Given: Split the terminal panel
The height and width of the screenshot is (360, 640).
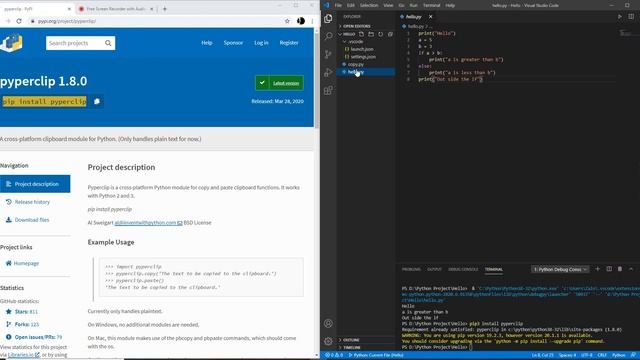Looking at the screenshot, I should [609, 269].
